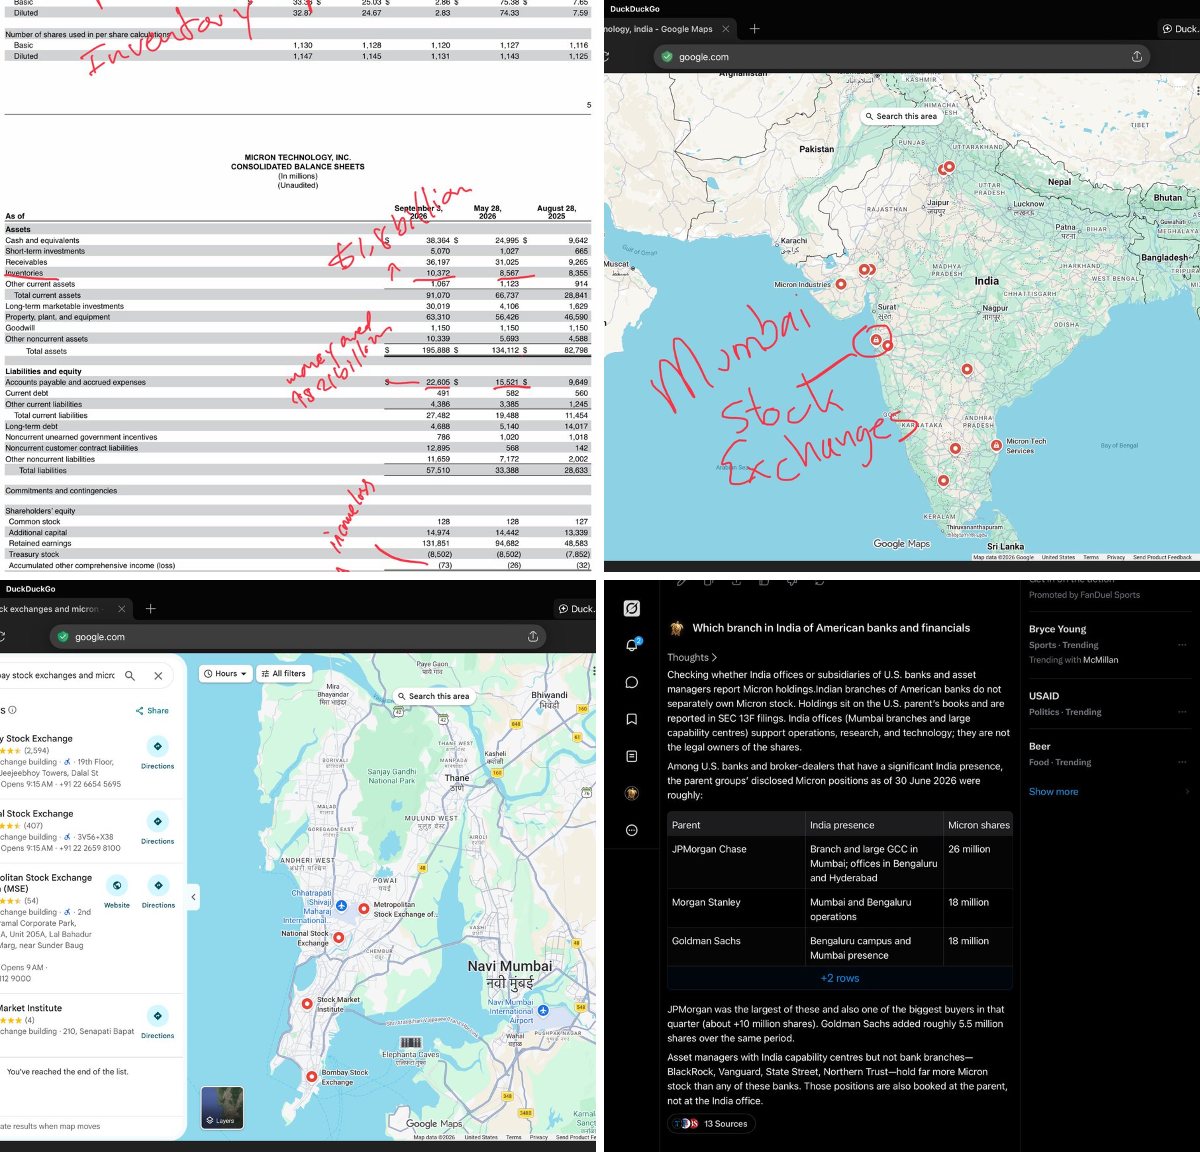Open new tab in India map window

coord(755,29)
